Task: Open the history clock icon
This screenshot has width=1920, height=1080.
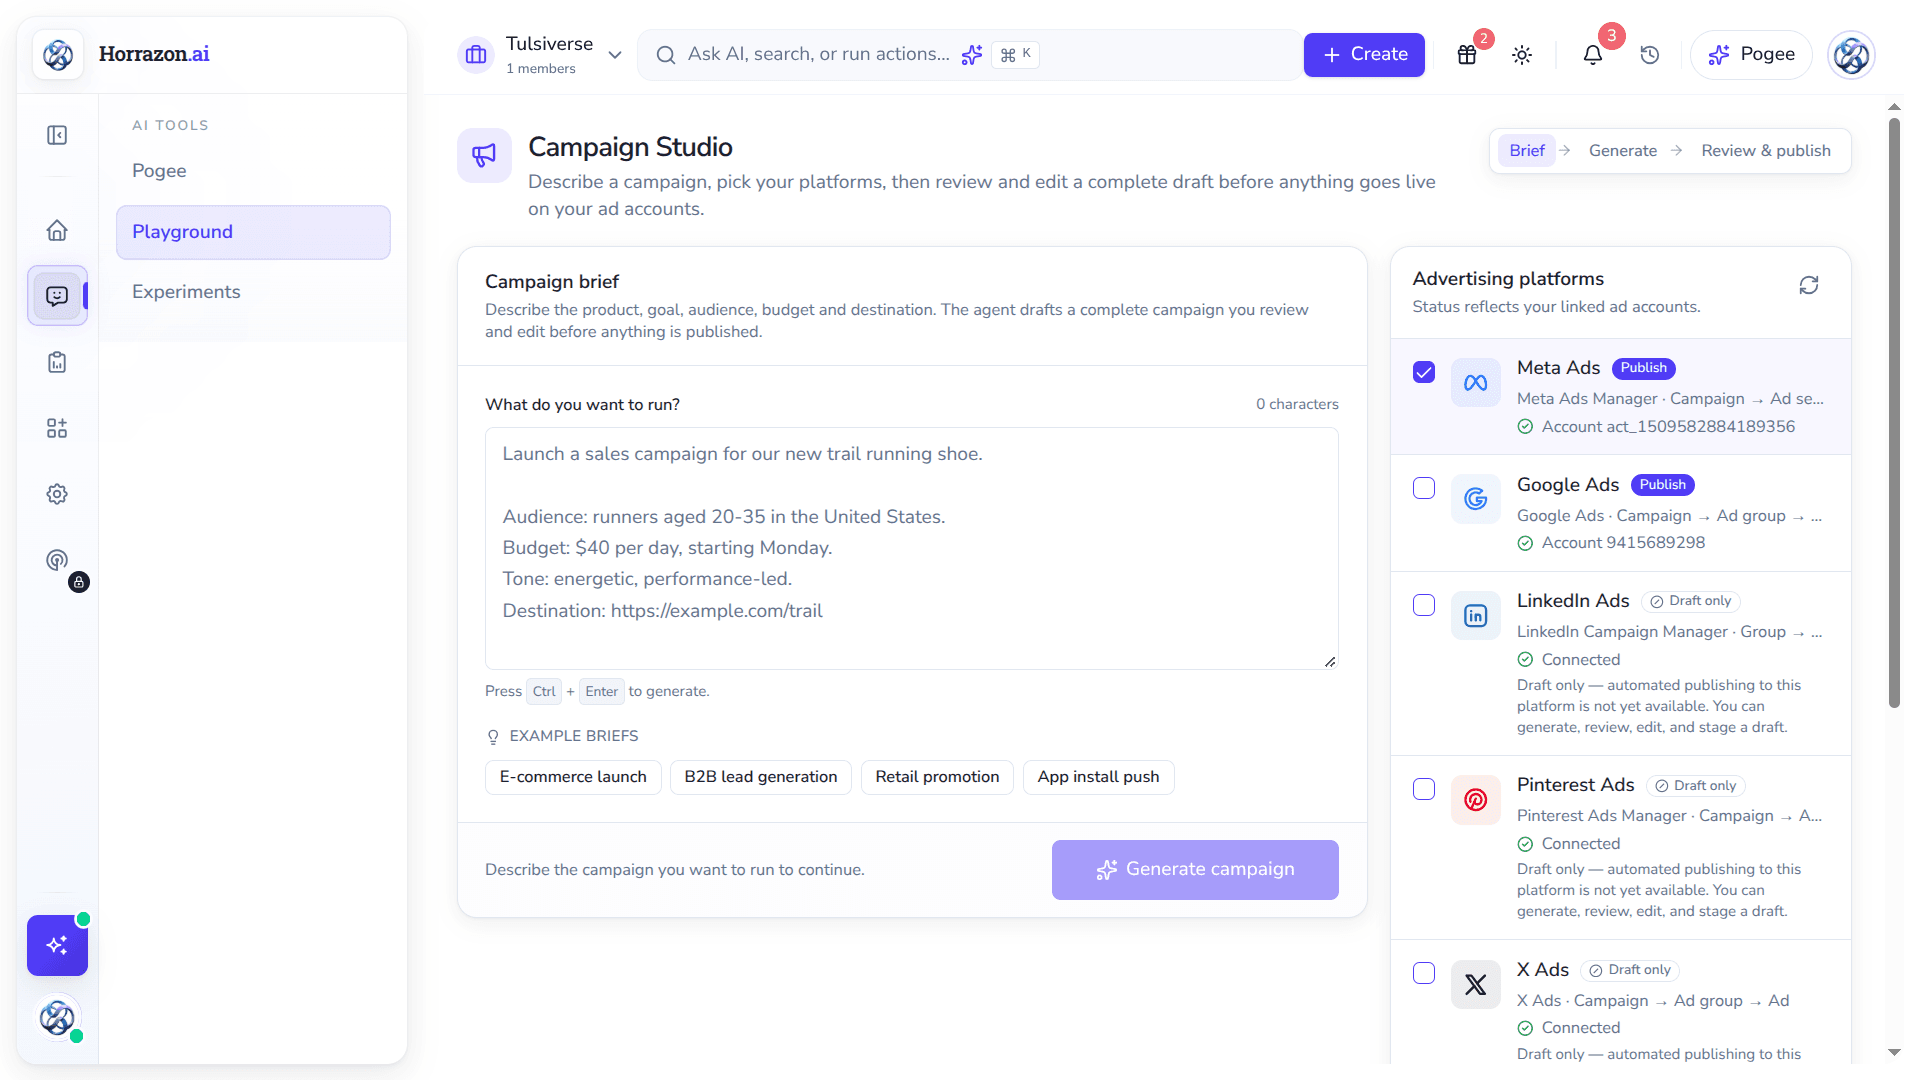Action: click(x=1650, y=55)
